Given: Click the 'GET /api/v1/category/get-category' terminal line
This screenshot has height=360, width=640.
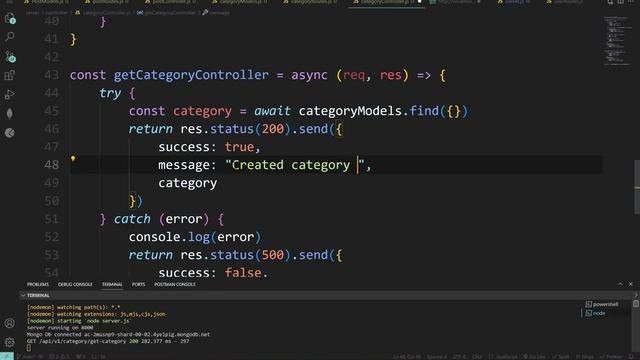Looking at the screenshot, I should (x=108, y=341).
